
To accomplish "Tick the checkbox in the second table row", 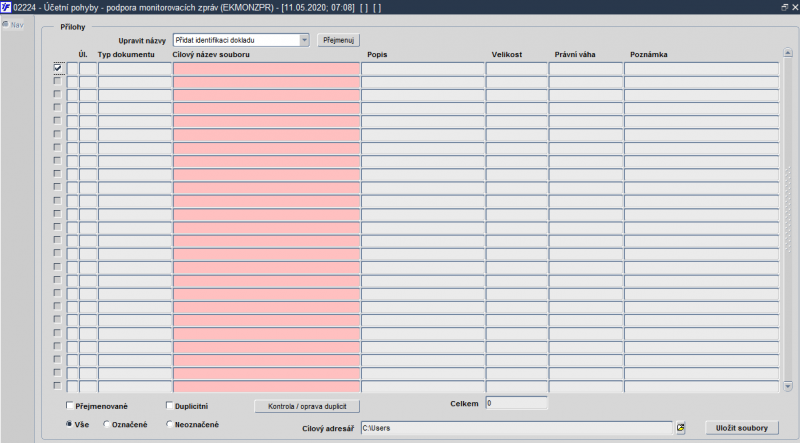I will click(58, 81).
